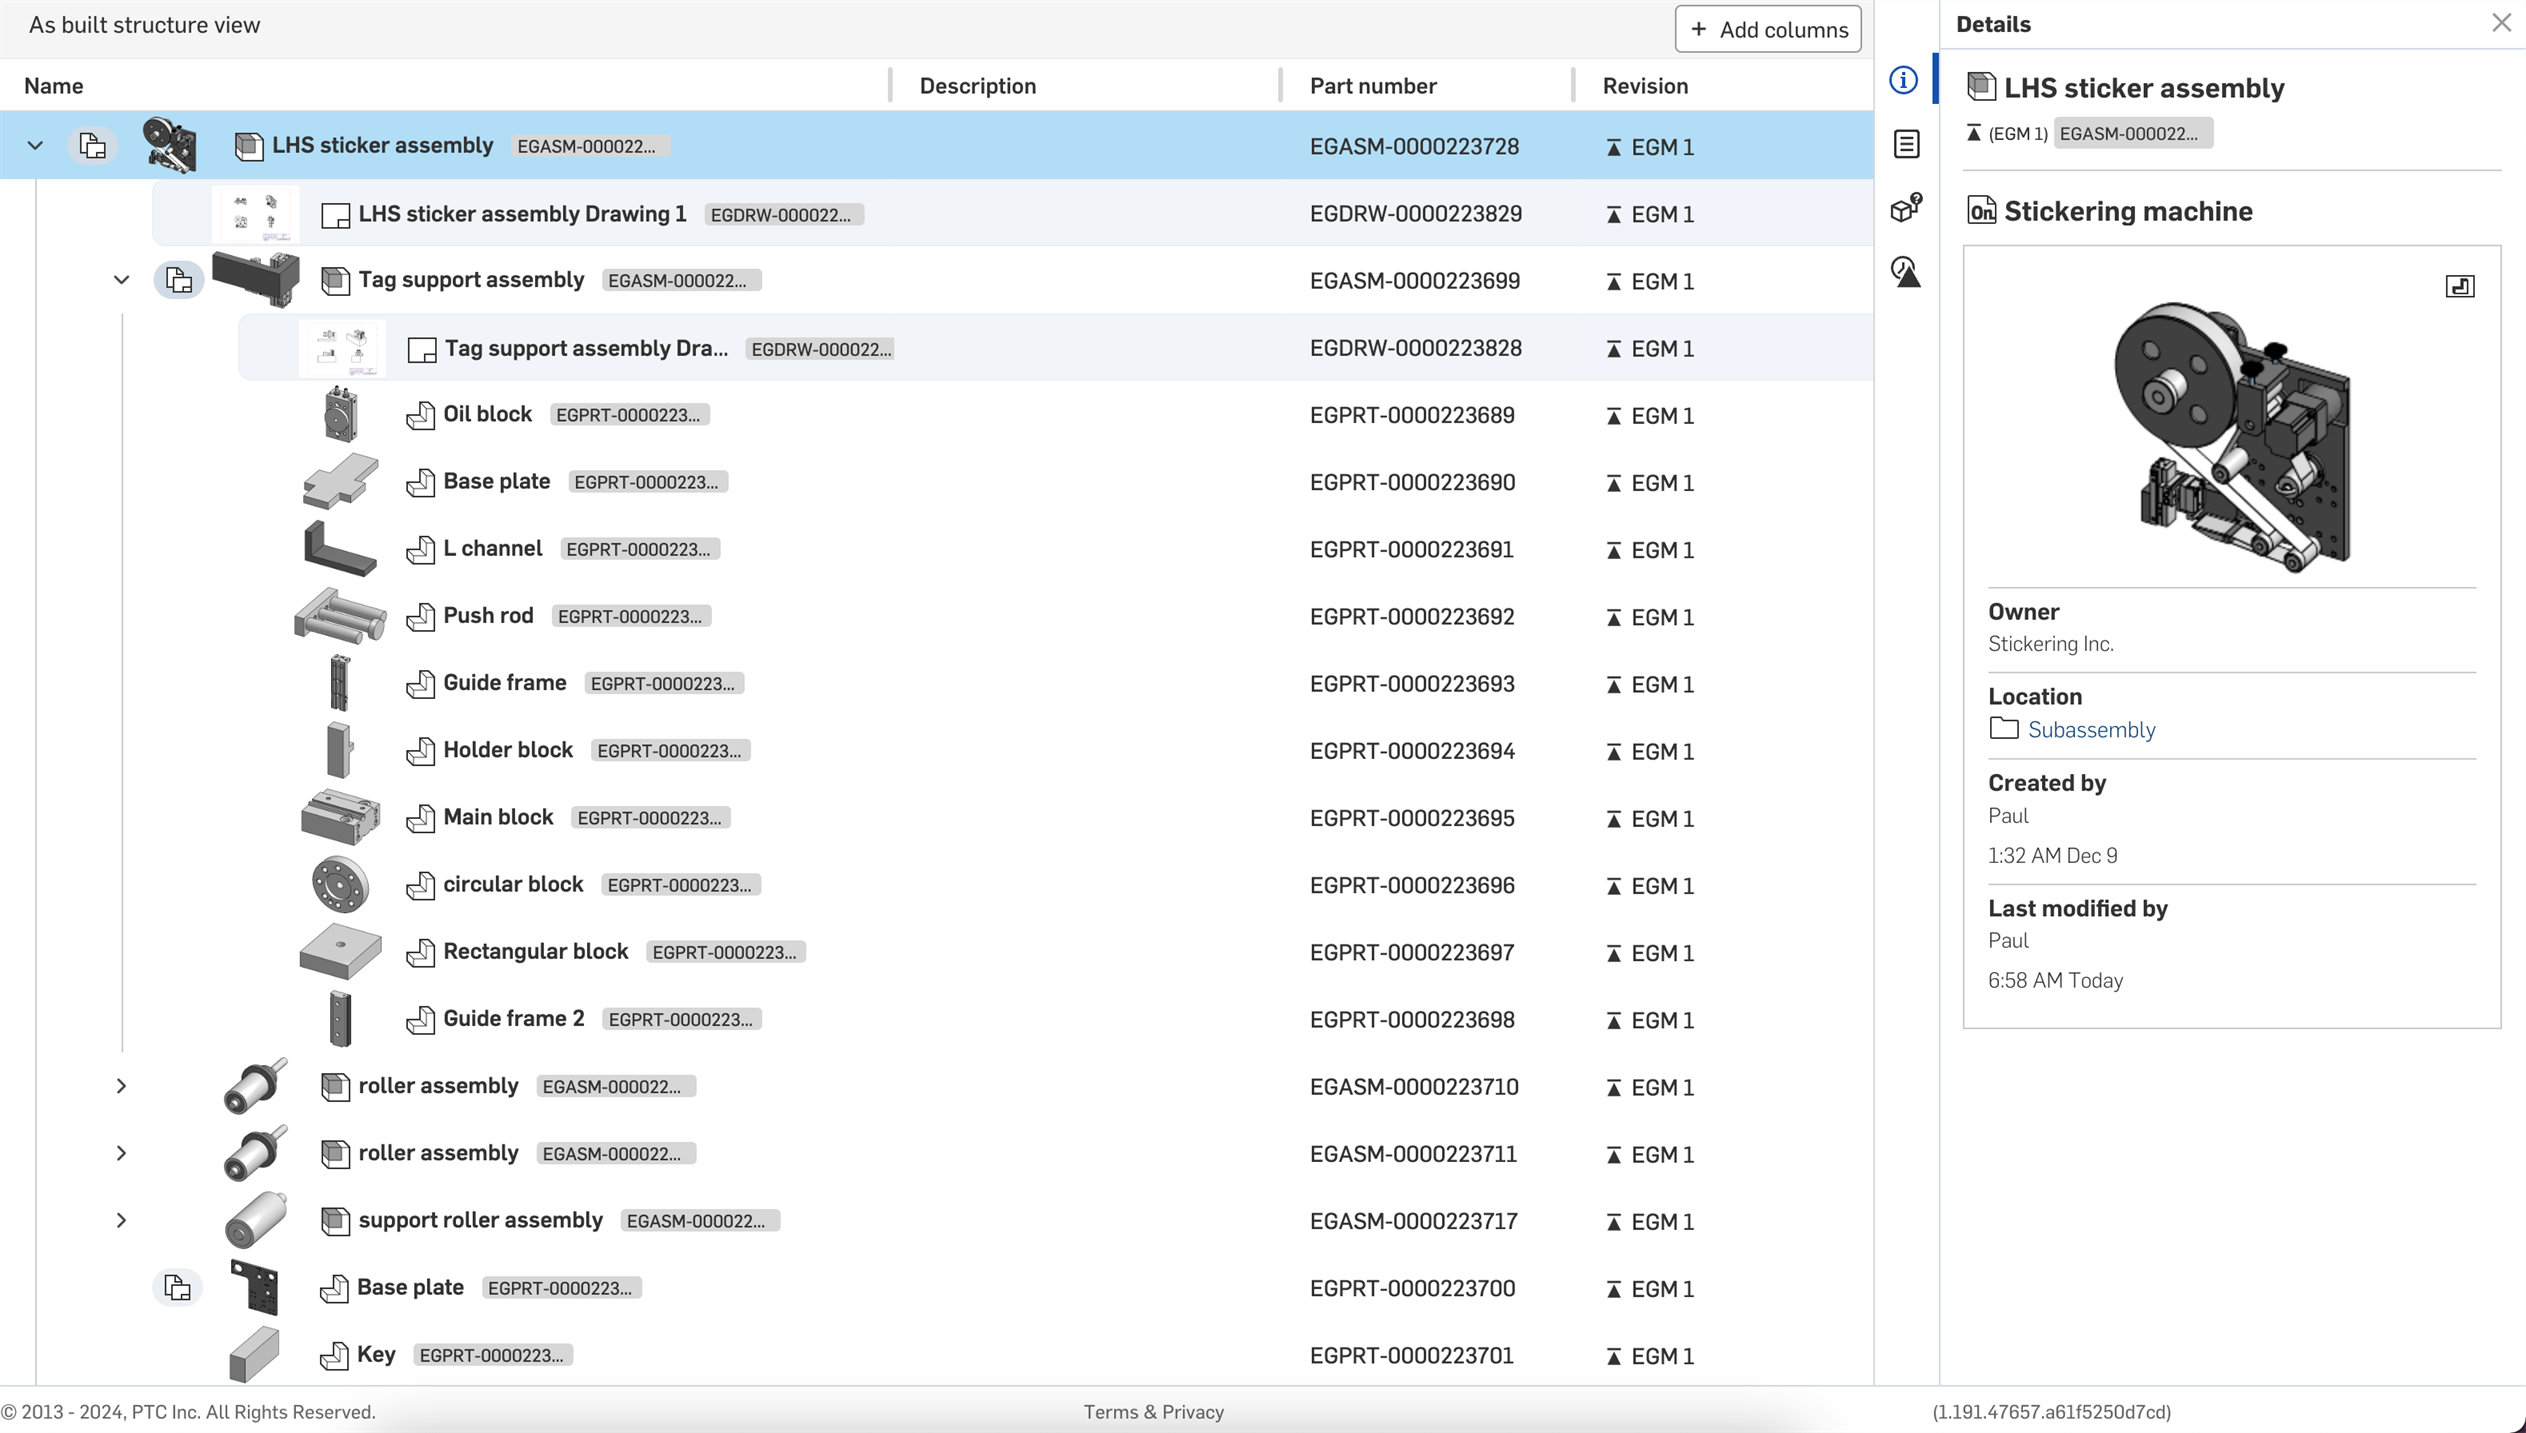
Task: Click the Oil block thumbnail image
Action: 340,414
